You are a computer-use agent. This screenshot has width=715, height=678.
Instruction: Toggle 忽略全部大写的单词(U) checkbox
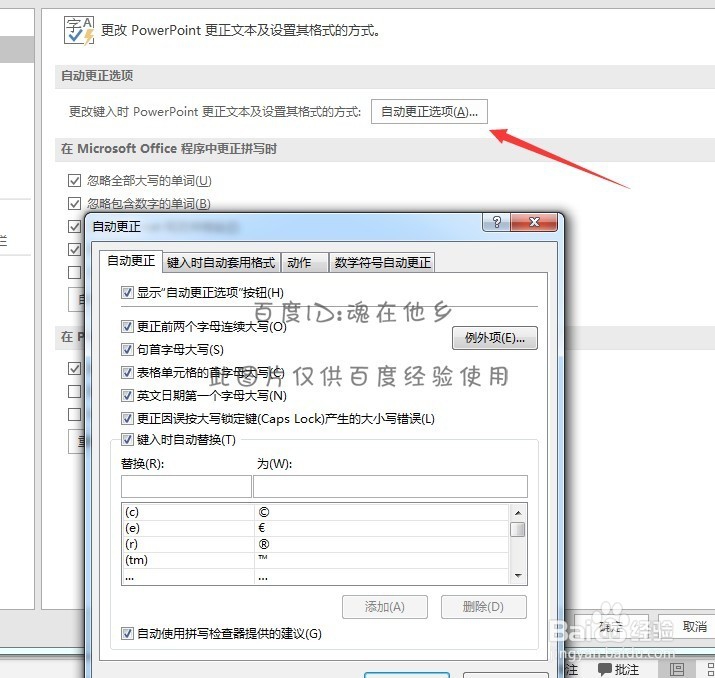74,181
